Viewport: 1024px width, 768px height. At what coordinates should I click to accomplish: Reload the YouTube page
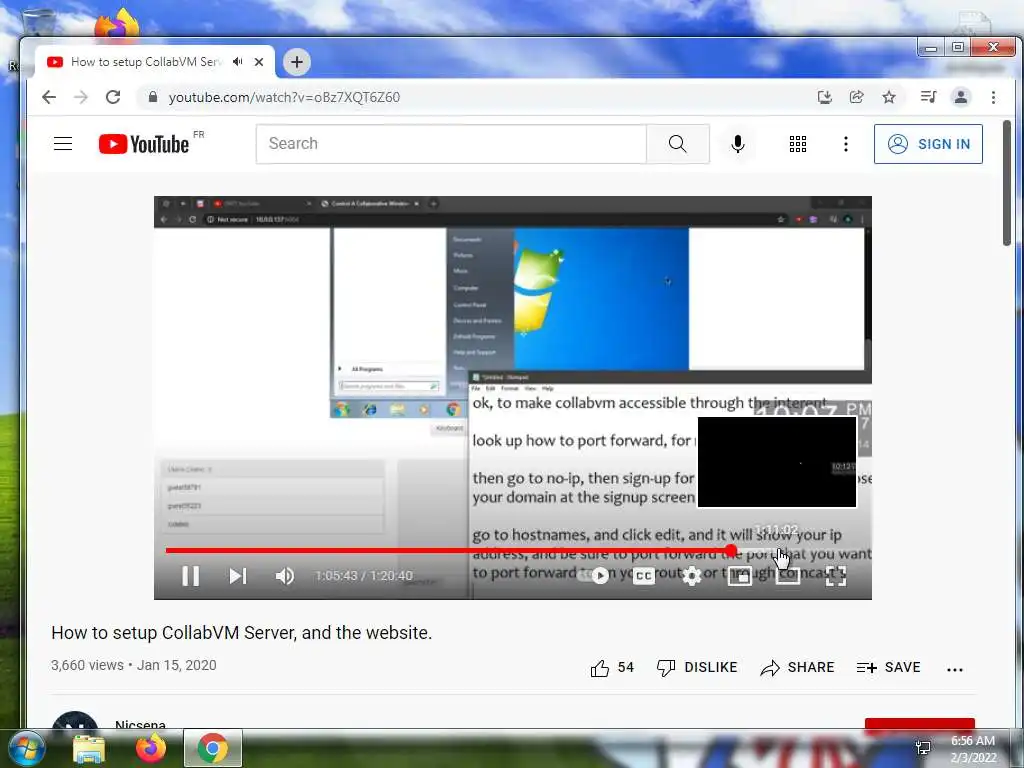point(113,97)
